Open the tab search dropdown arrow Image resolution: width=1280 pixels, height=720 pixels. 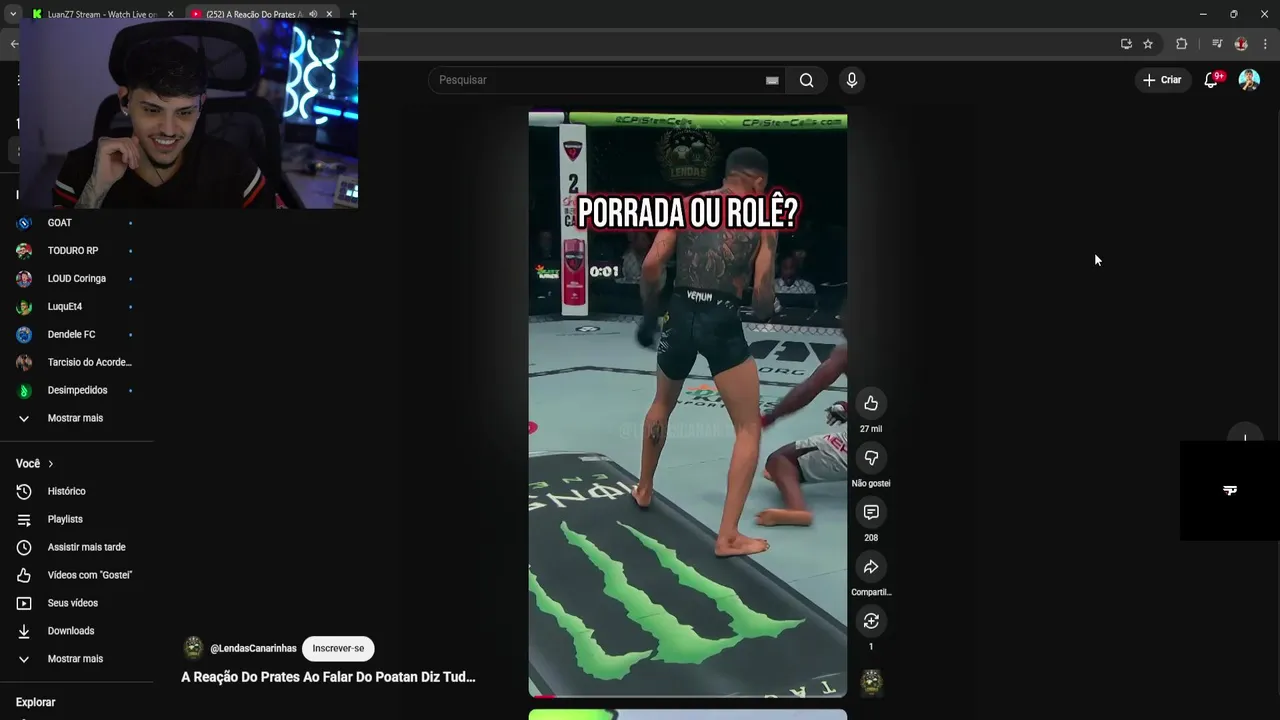[x=12, y=14]
